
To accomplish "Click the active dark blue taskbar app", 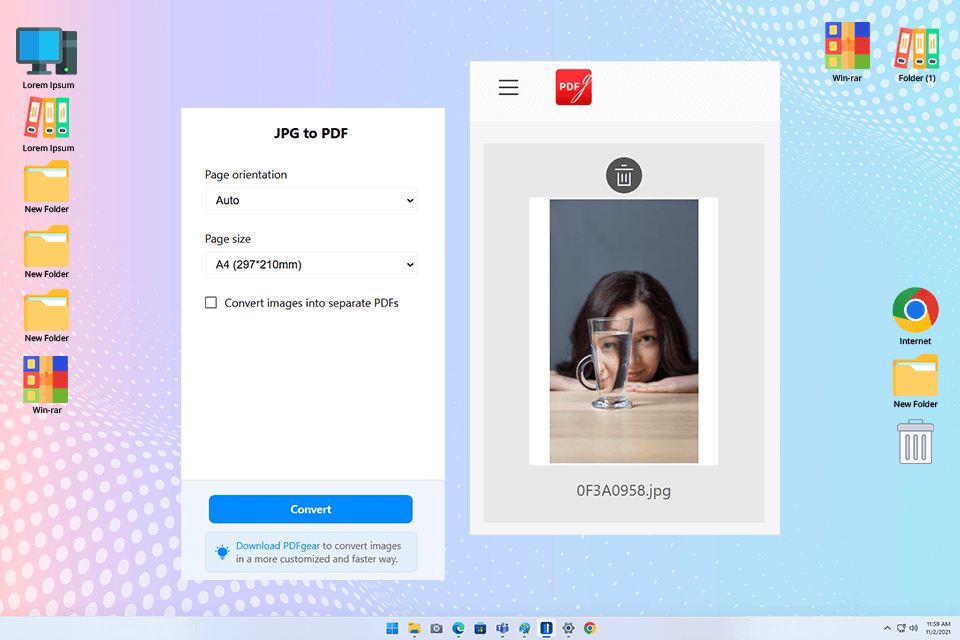I will pyautogui.click(x=546, y=628).
